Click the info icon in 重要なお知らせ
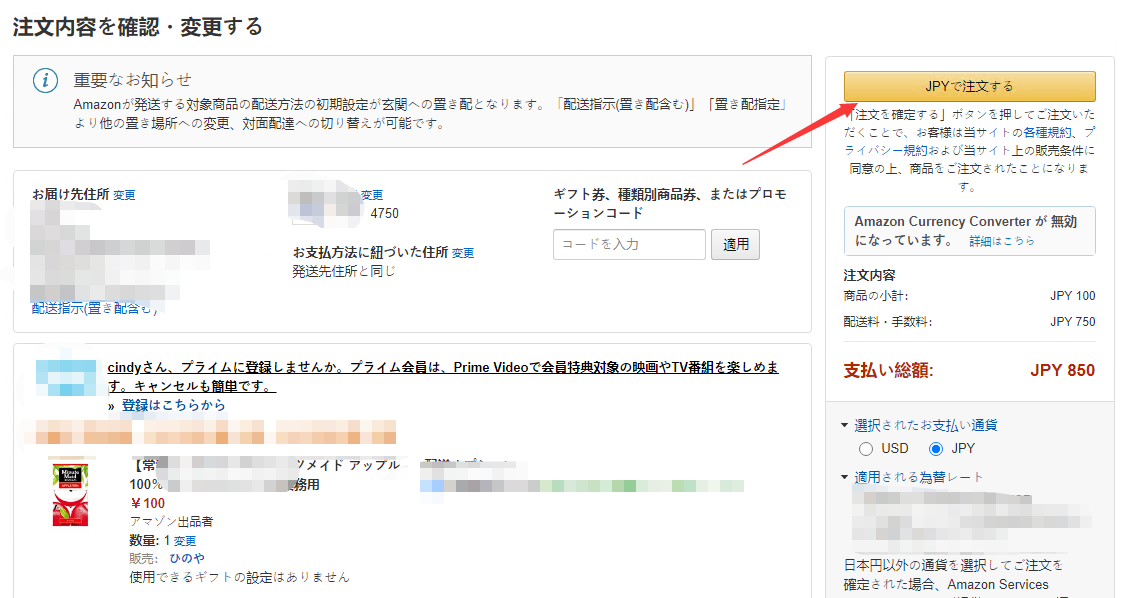Viewport: 1126px width, 598px height. [46, 80]
